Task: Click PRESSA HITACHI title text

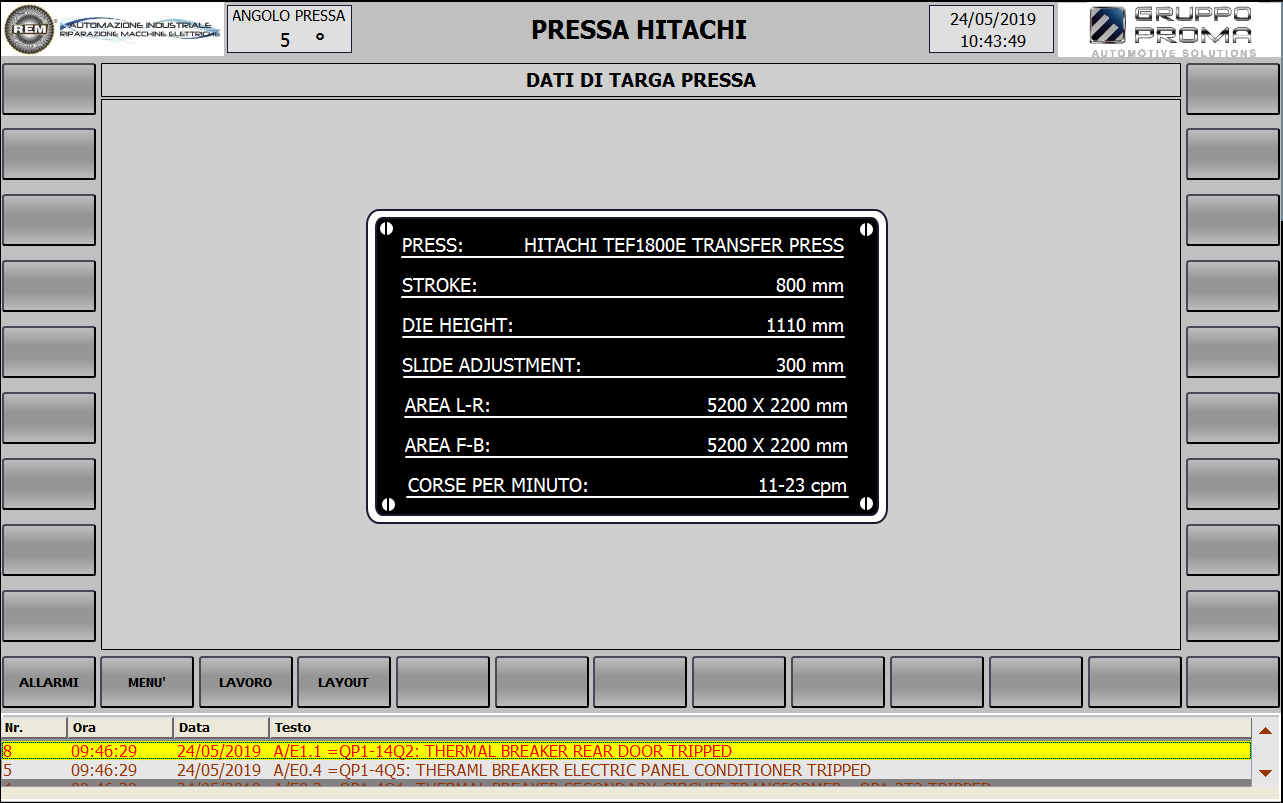Action: tap(639, 30)
